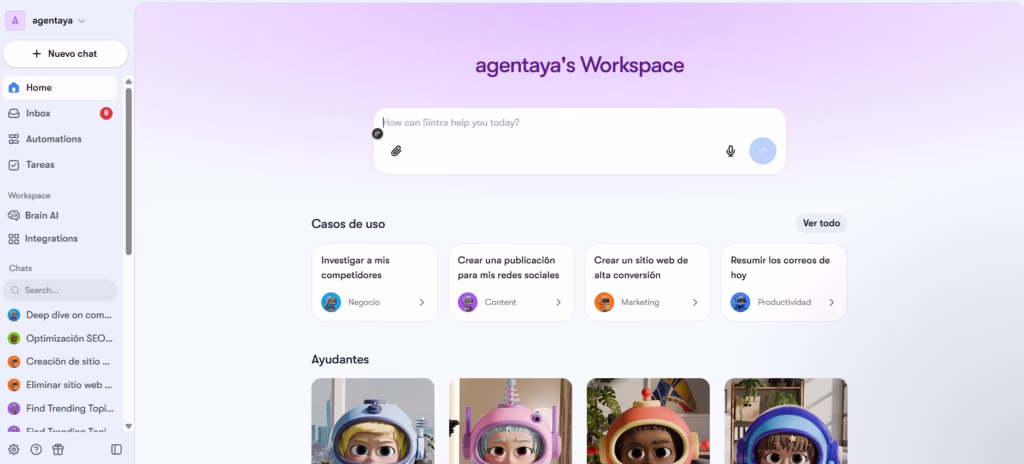Open chat Optimización SEO...
The width and height of the screenshot is (1024, 464).
(x=60, y=339)
